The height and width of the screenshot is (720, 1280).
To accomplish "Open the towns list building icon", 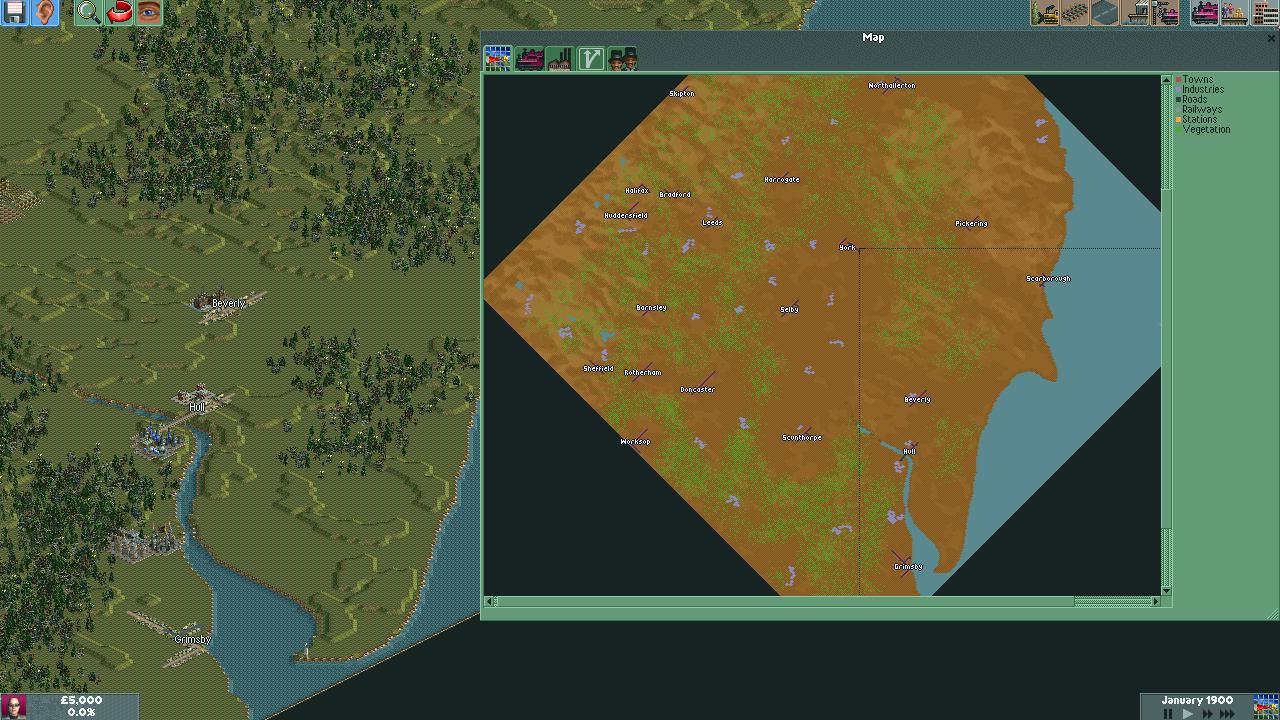I will point(1265,13).
